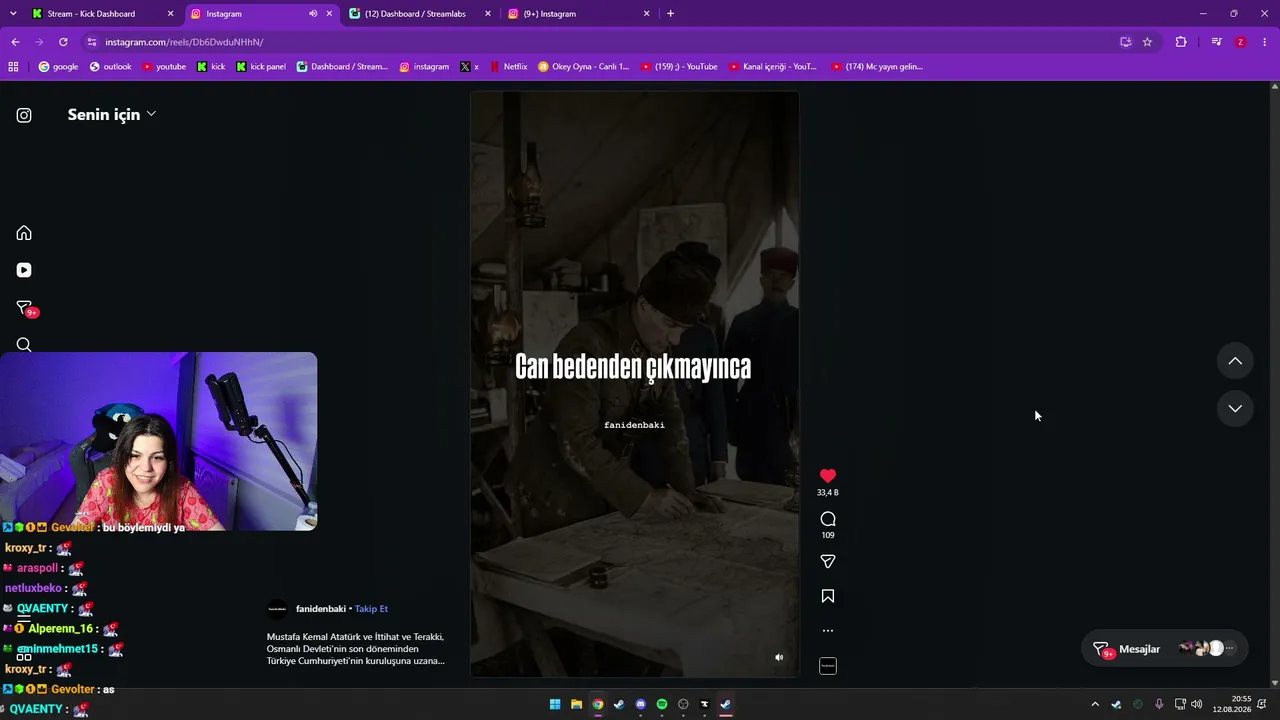This screenshot has width=1280, height=720.
Task: Open the 'Netflix' bookmark
Action: point(508,67)
